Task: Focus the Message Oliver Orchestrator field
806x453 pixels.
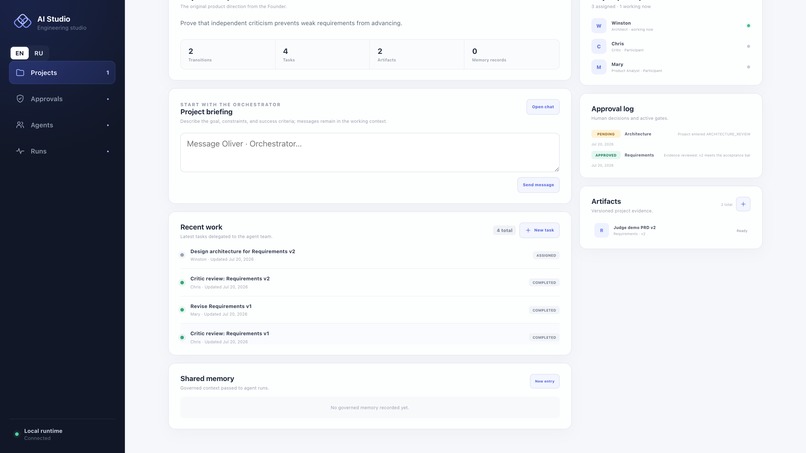Action: point(370,153)
